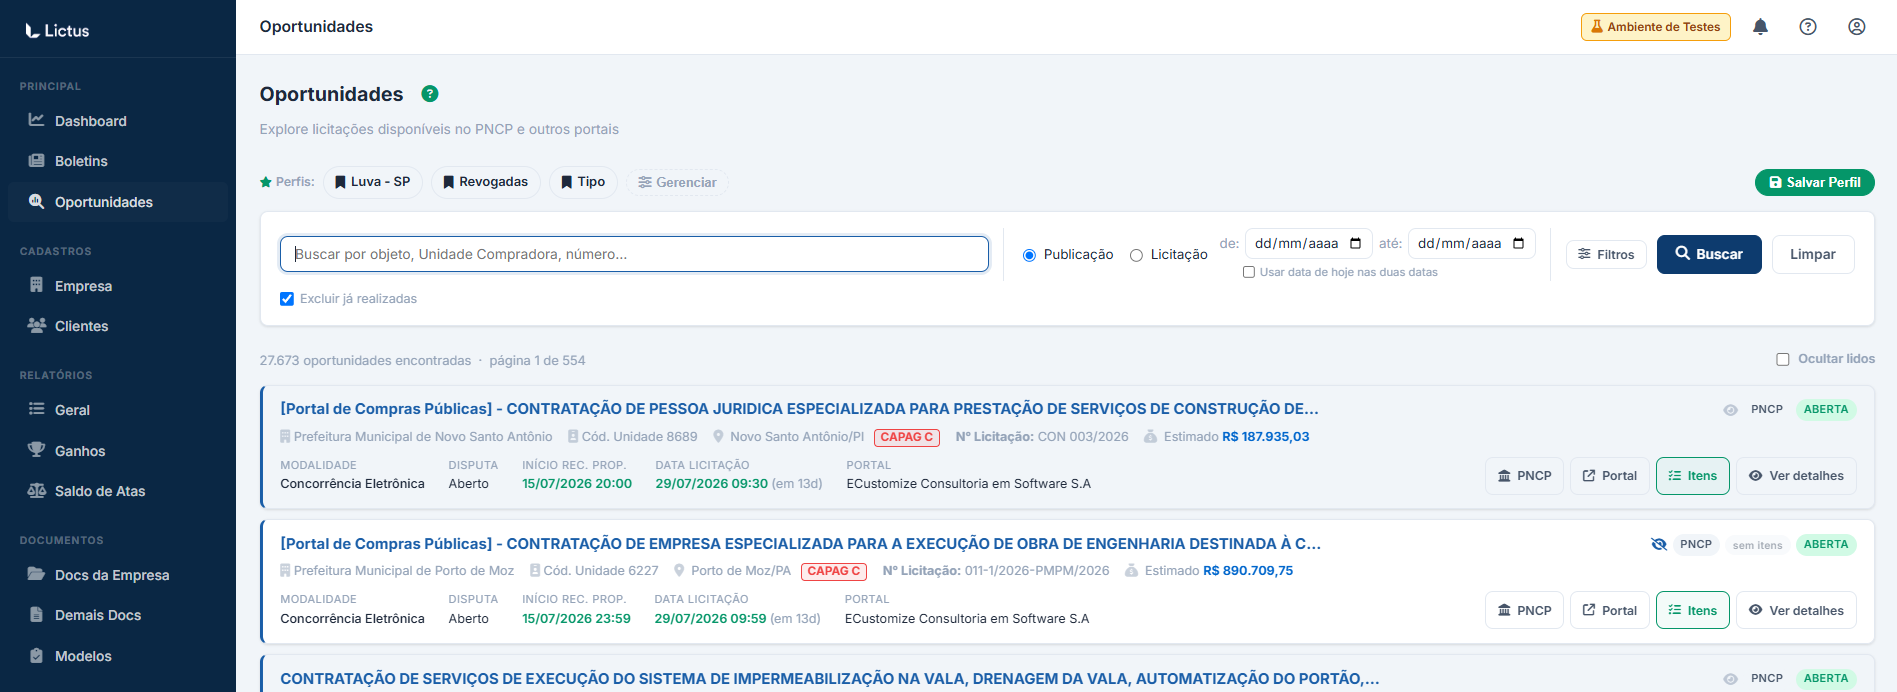Viewport: 1897px width, 692px height.
Task: Click the 'sem itens' label on second card
Action: pos(1757,545)
